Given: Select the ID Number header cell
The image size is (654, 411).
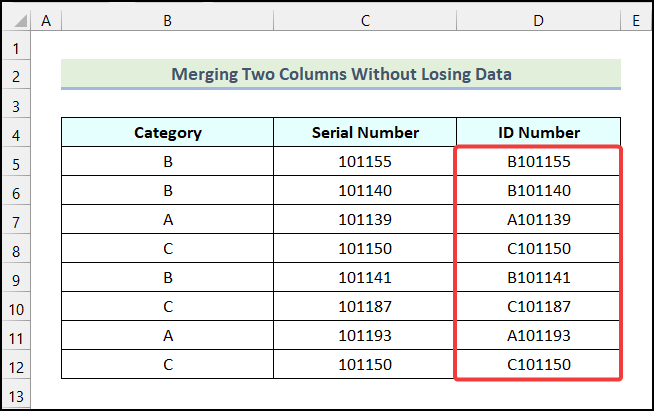Looking at the screenshot, I should pyautogui.click(x=538, y=132).
